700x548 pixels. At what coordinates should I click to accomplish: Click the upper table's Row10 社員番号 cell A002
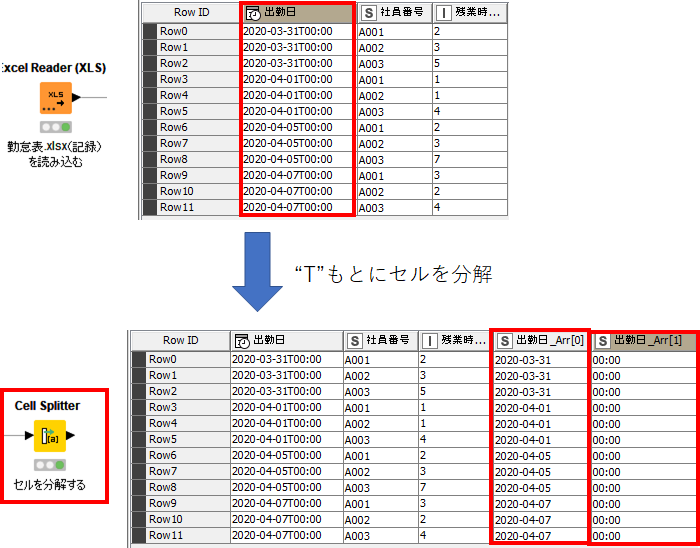click(x=394, y=192)
